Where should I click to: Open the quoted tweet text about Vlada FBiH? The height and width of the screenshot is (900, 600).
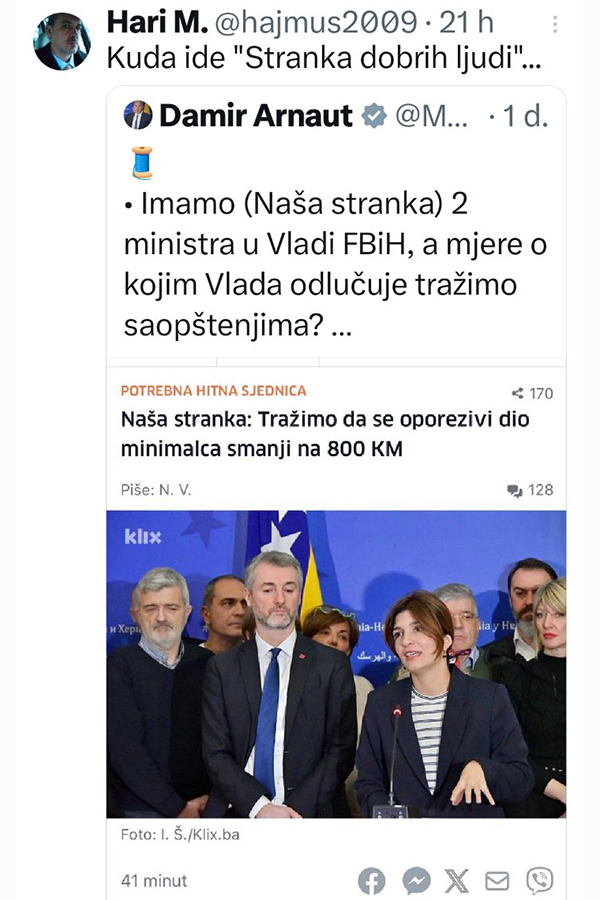pyautogui.click(x=335, y=264)
